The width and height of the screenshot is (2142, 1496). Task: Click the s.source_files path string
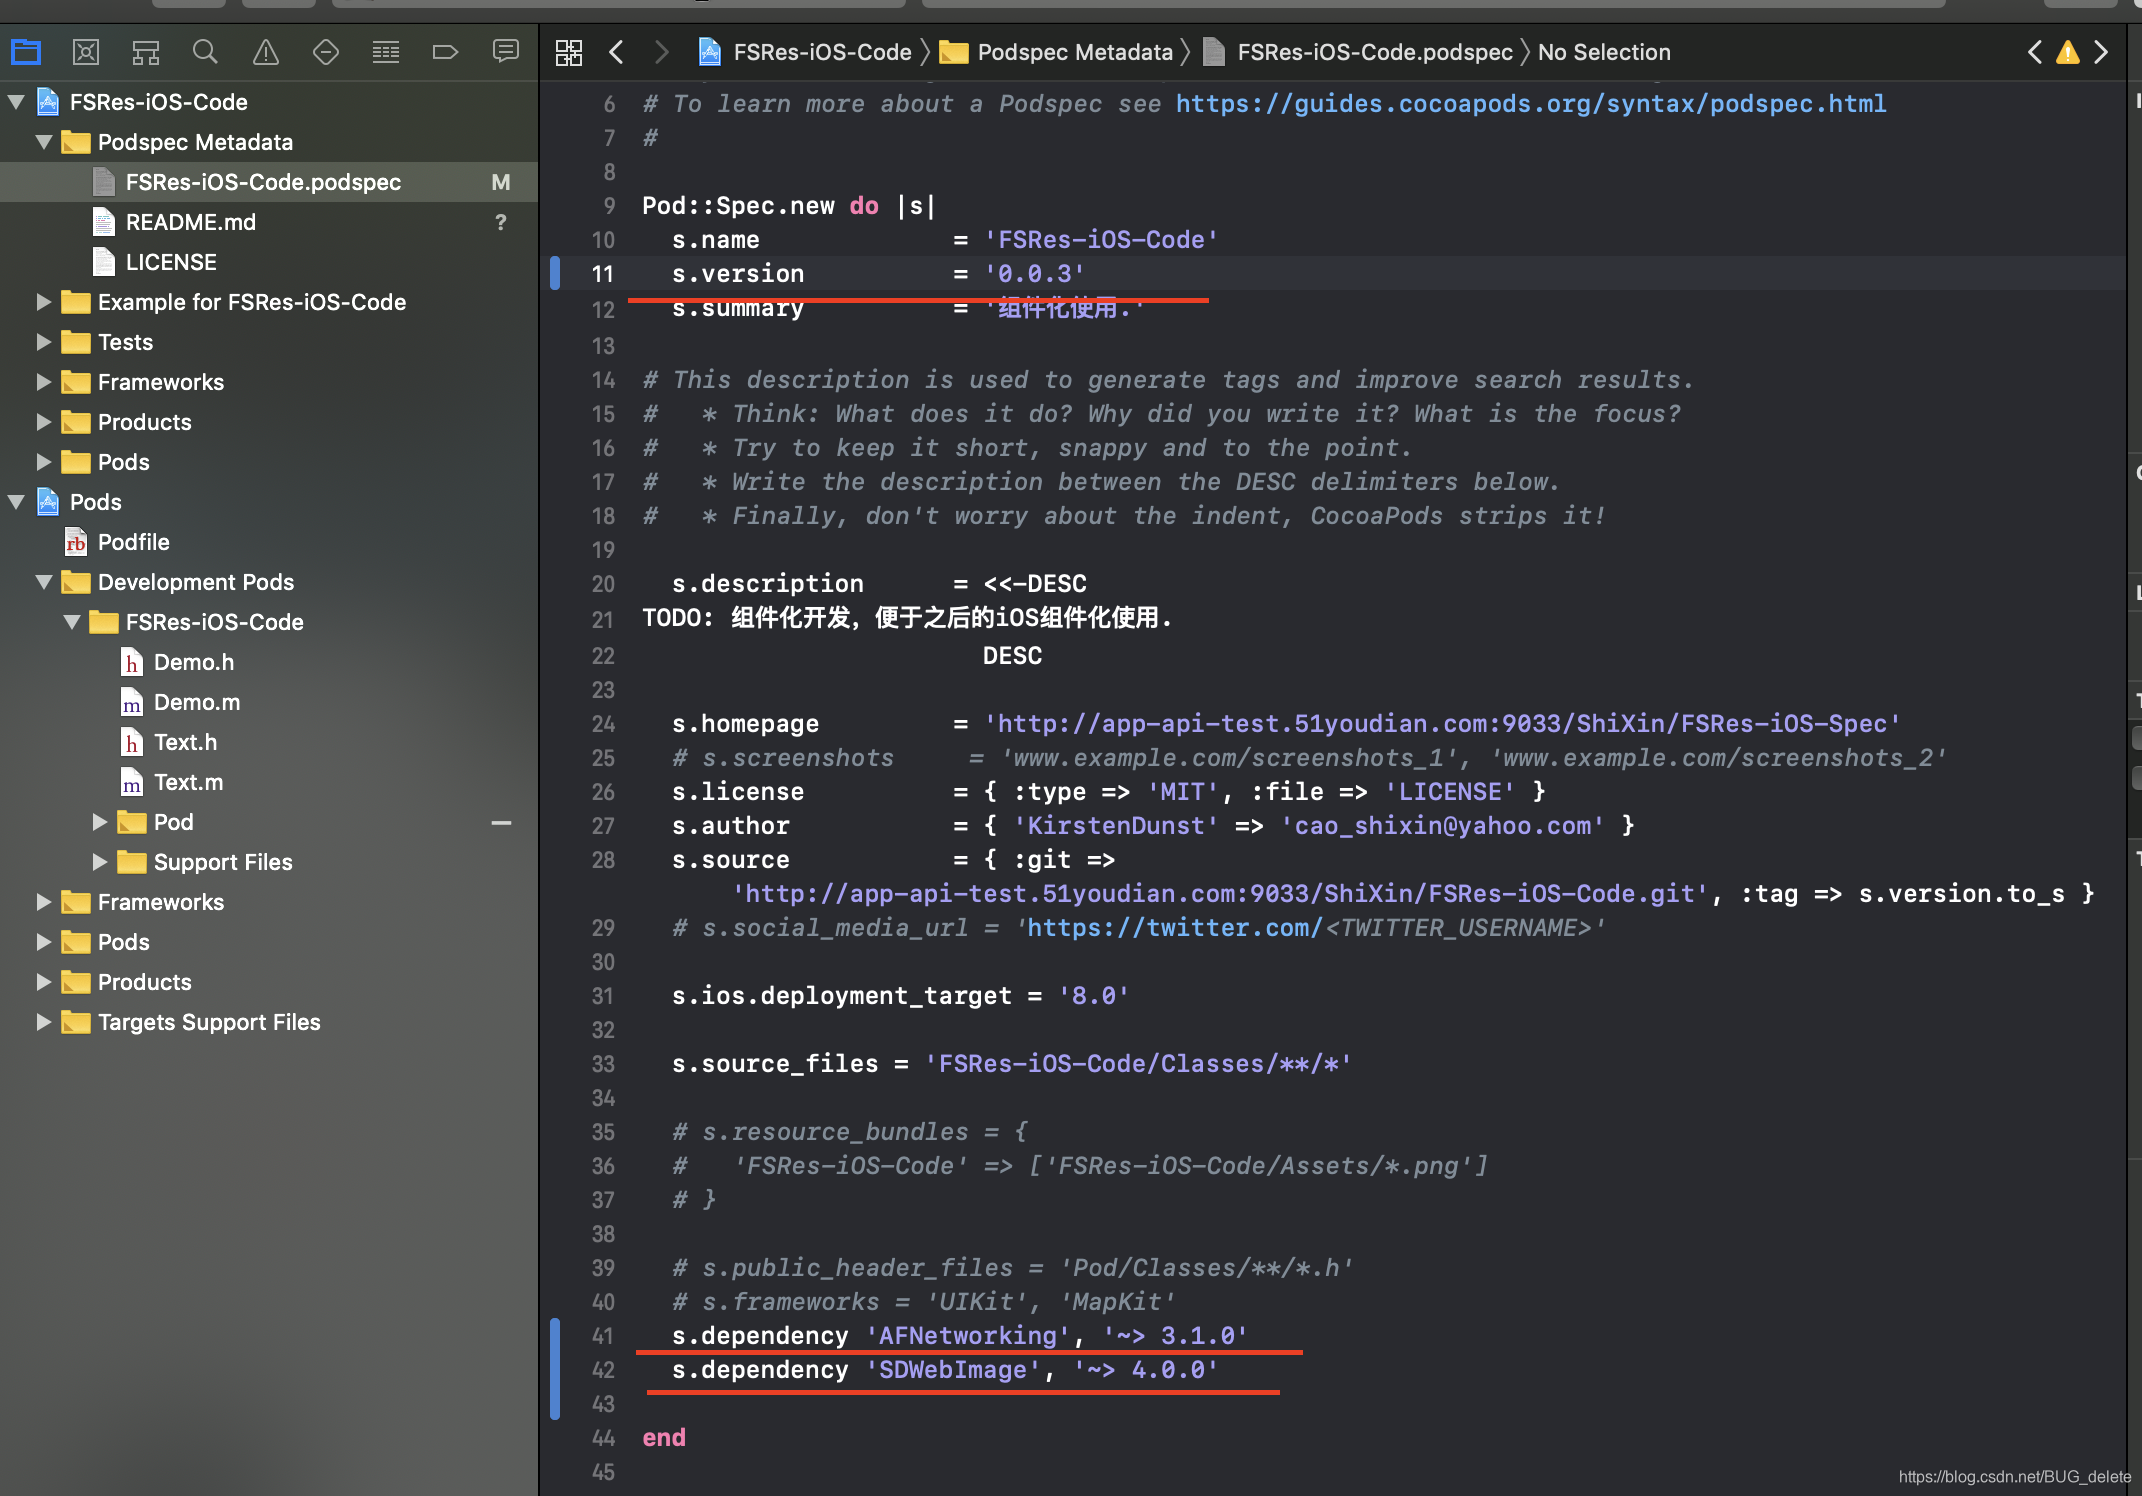click(x=1138, y=1064)
